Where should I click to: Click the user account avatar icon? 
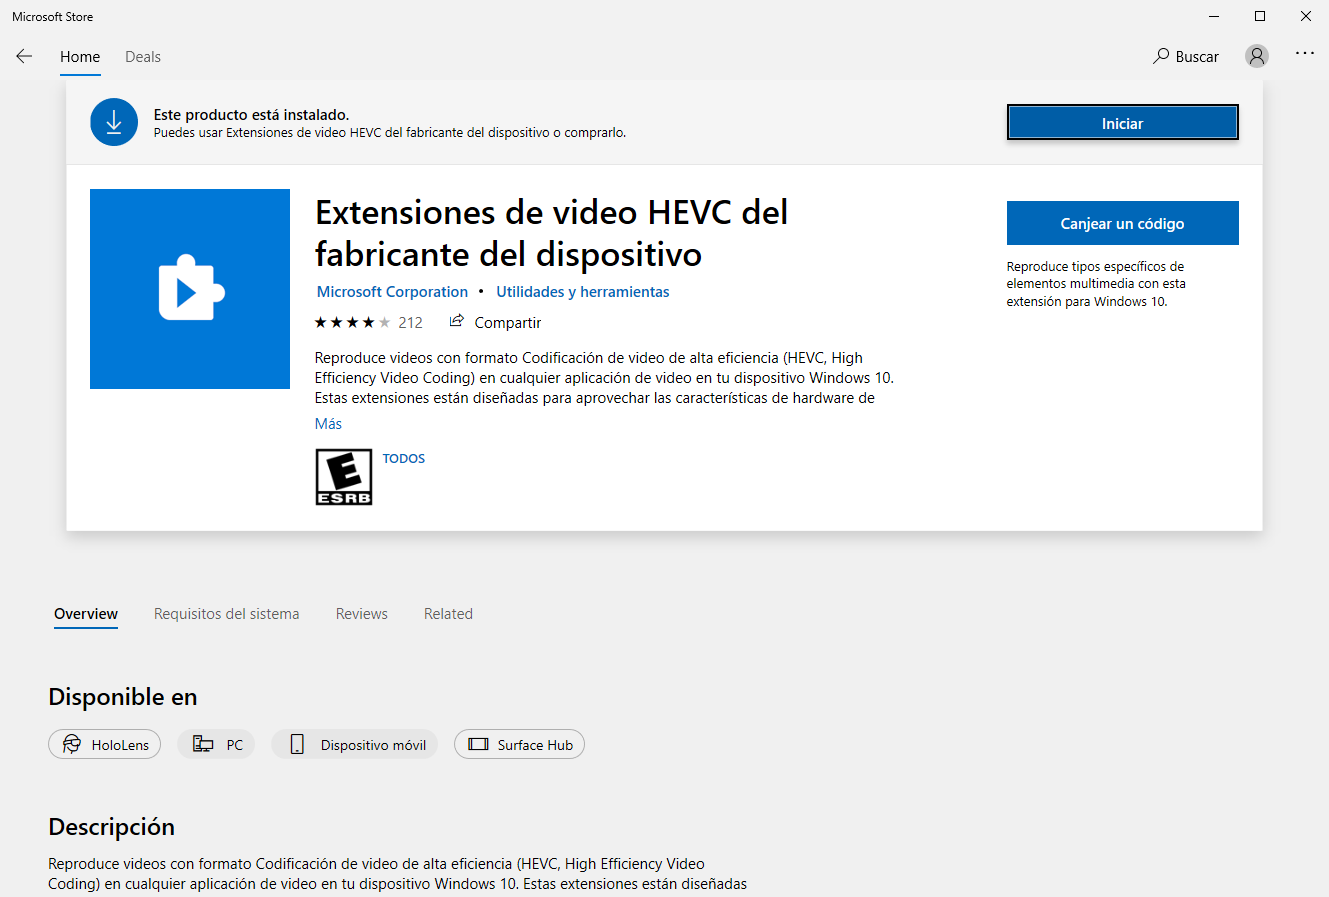point(1256,56)
